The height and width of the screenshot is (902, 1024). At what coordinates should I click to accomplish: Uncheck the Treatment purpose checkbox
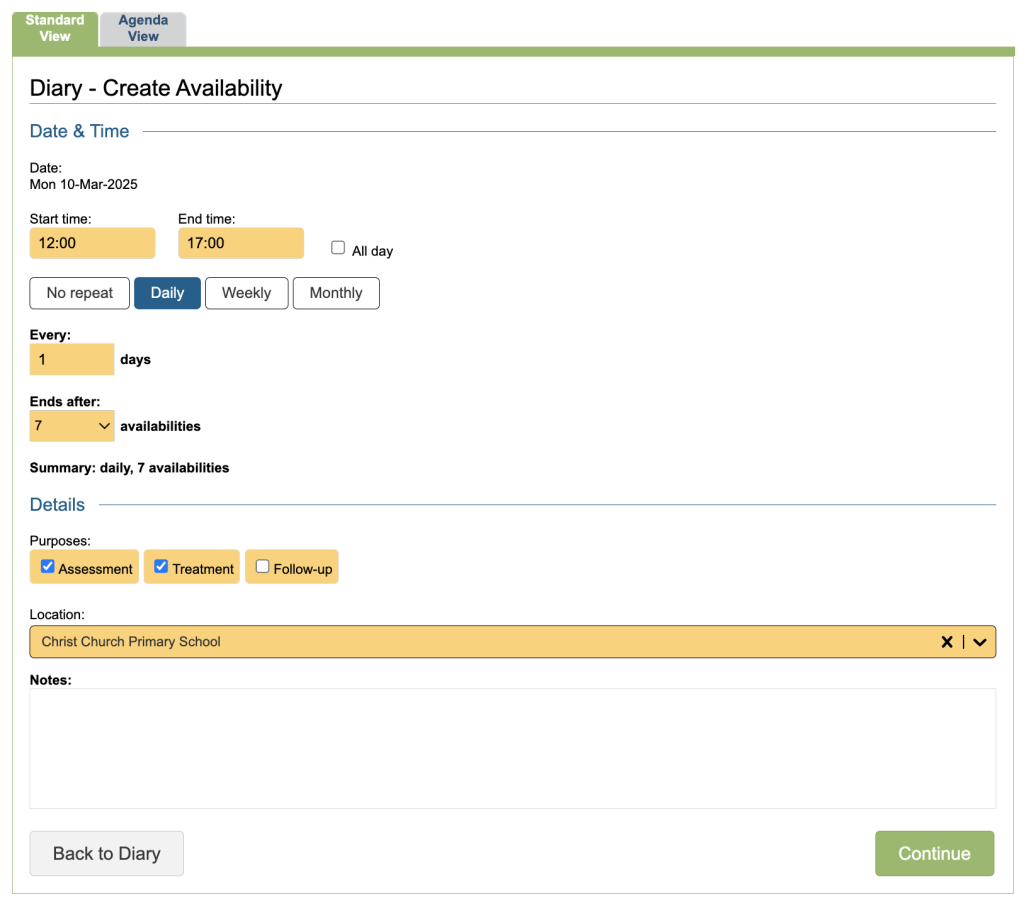pos(161,566)
